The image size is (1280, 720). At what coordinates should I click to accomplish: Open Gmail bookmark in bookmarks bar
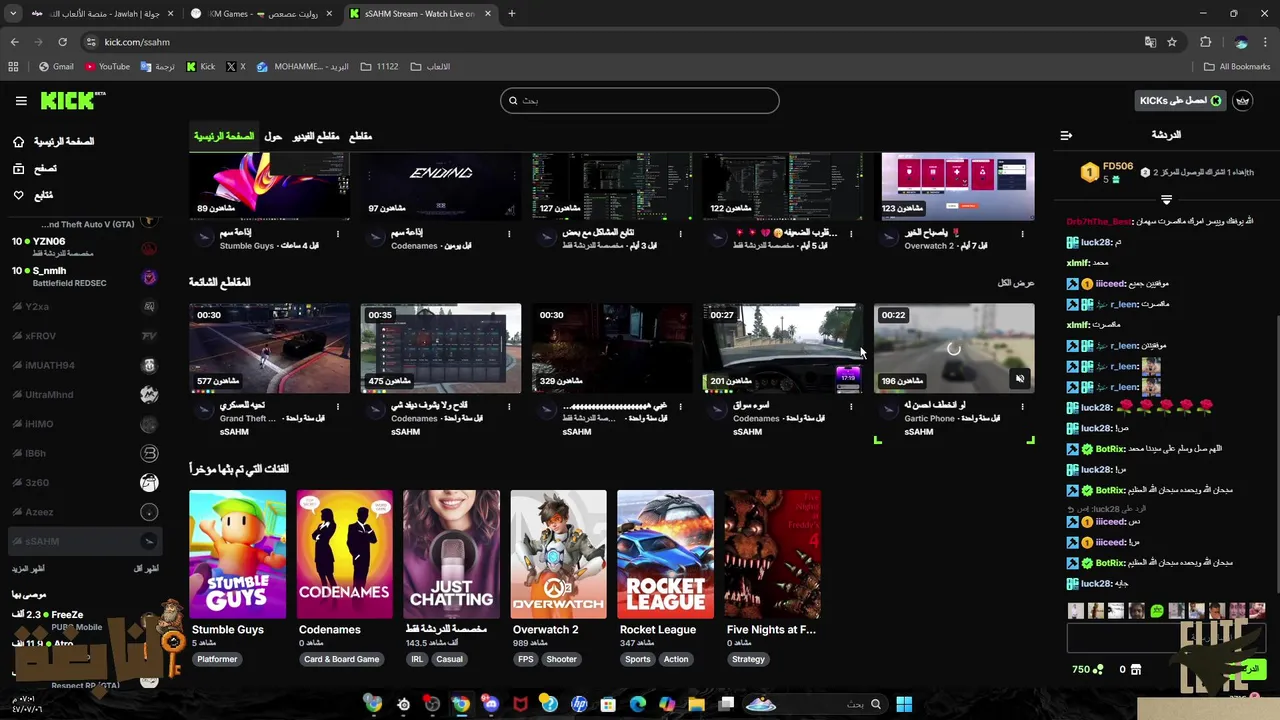[x=56, y=67]
